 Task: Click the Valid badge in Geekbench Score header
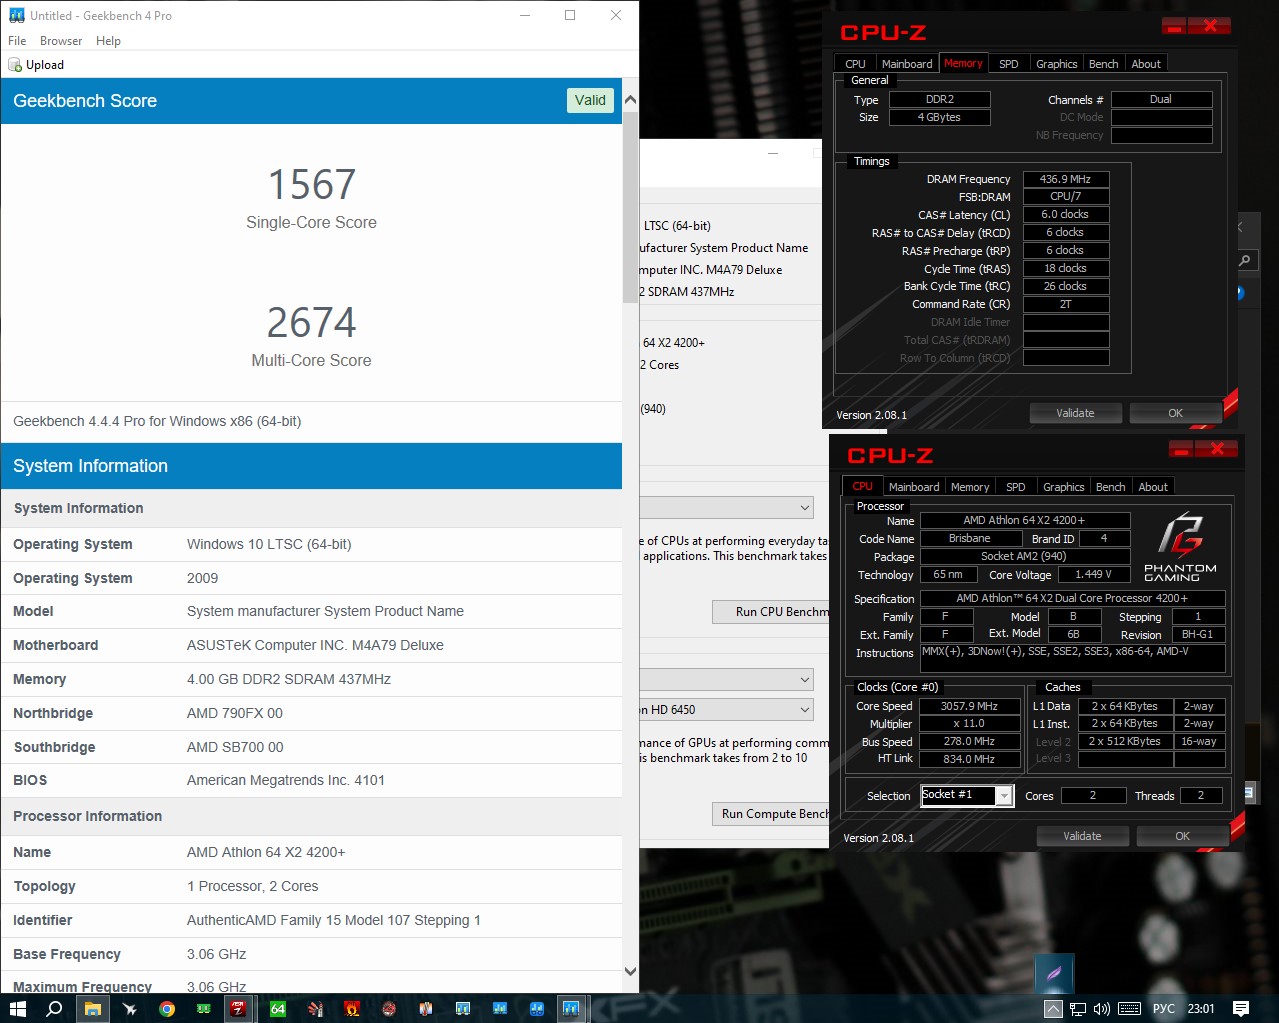click(590, 100)
